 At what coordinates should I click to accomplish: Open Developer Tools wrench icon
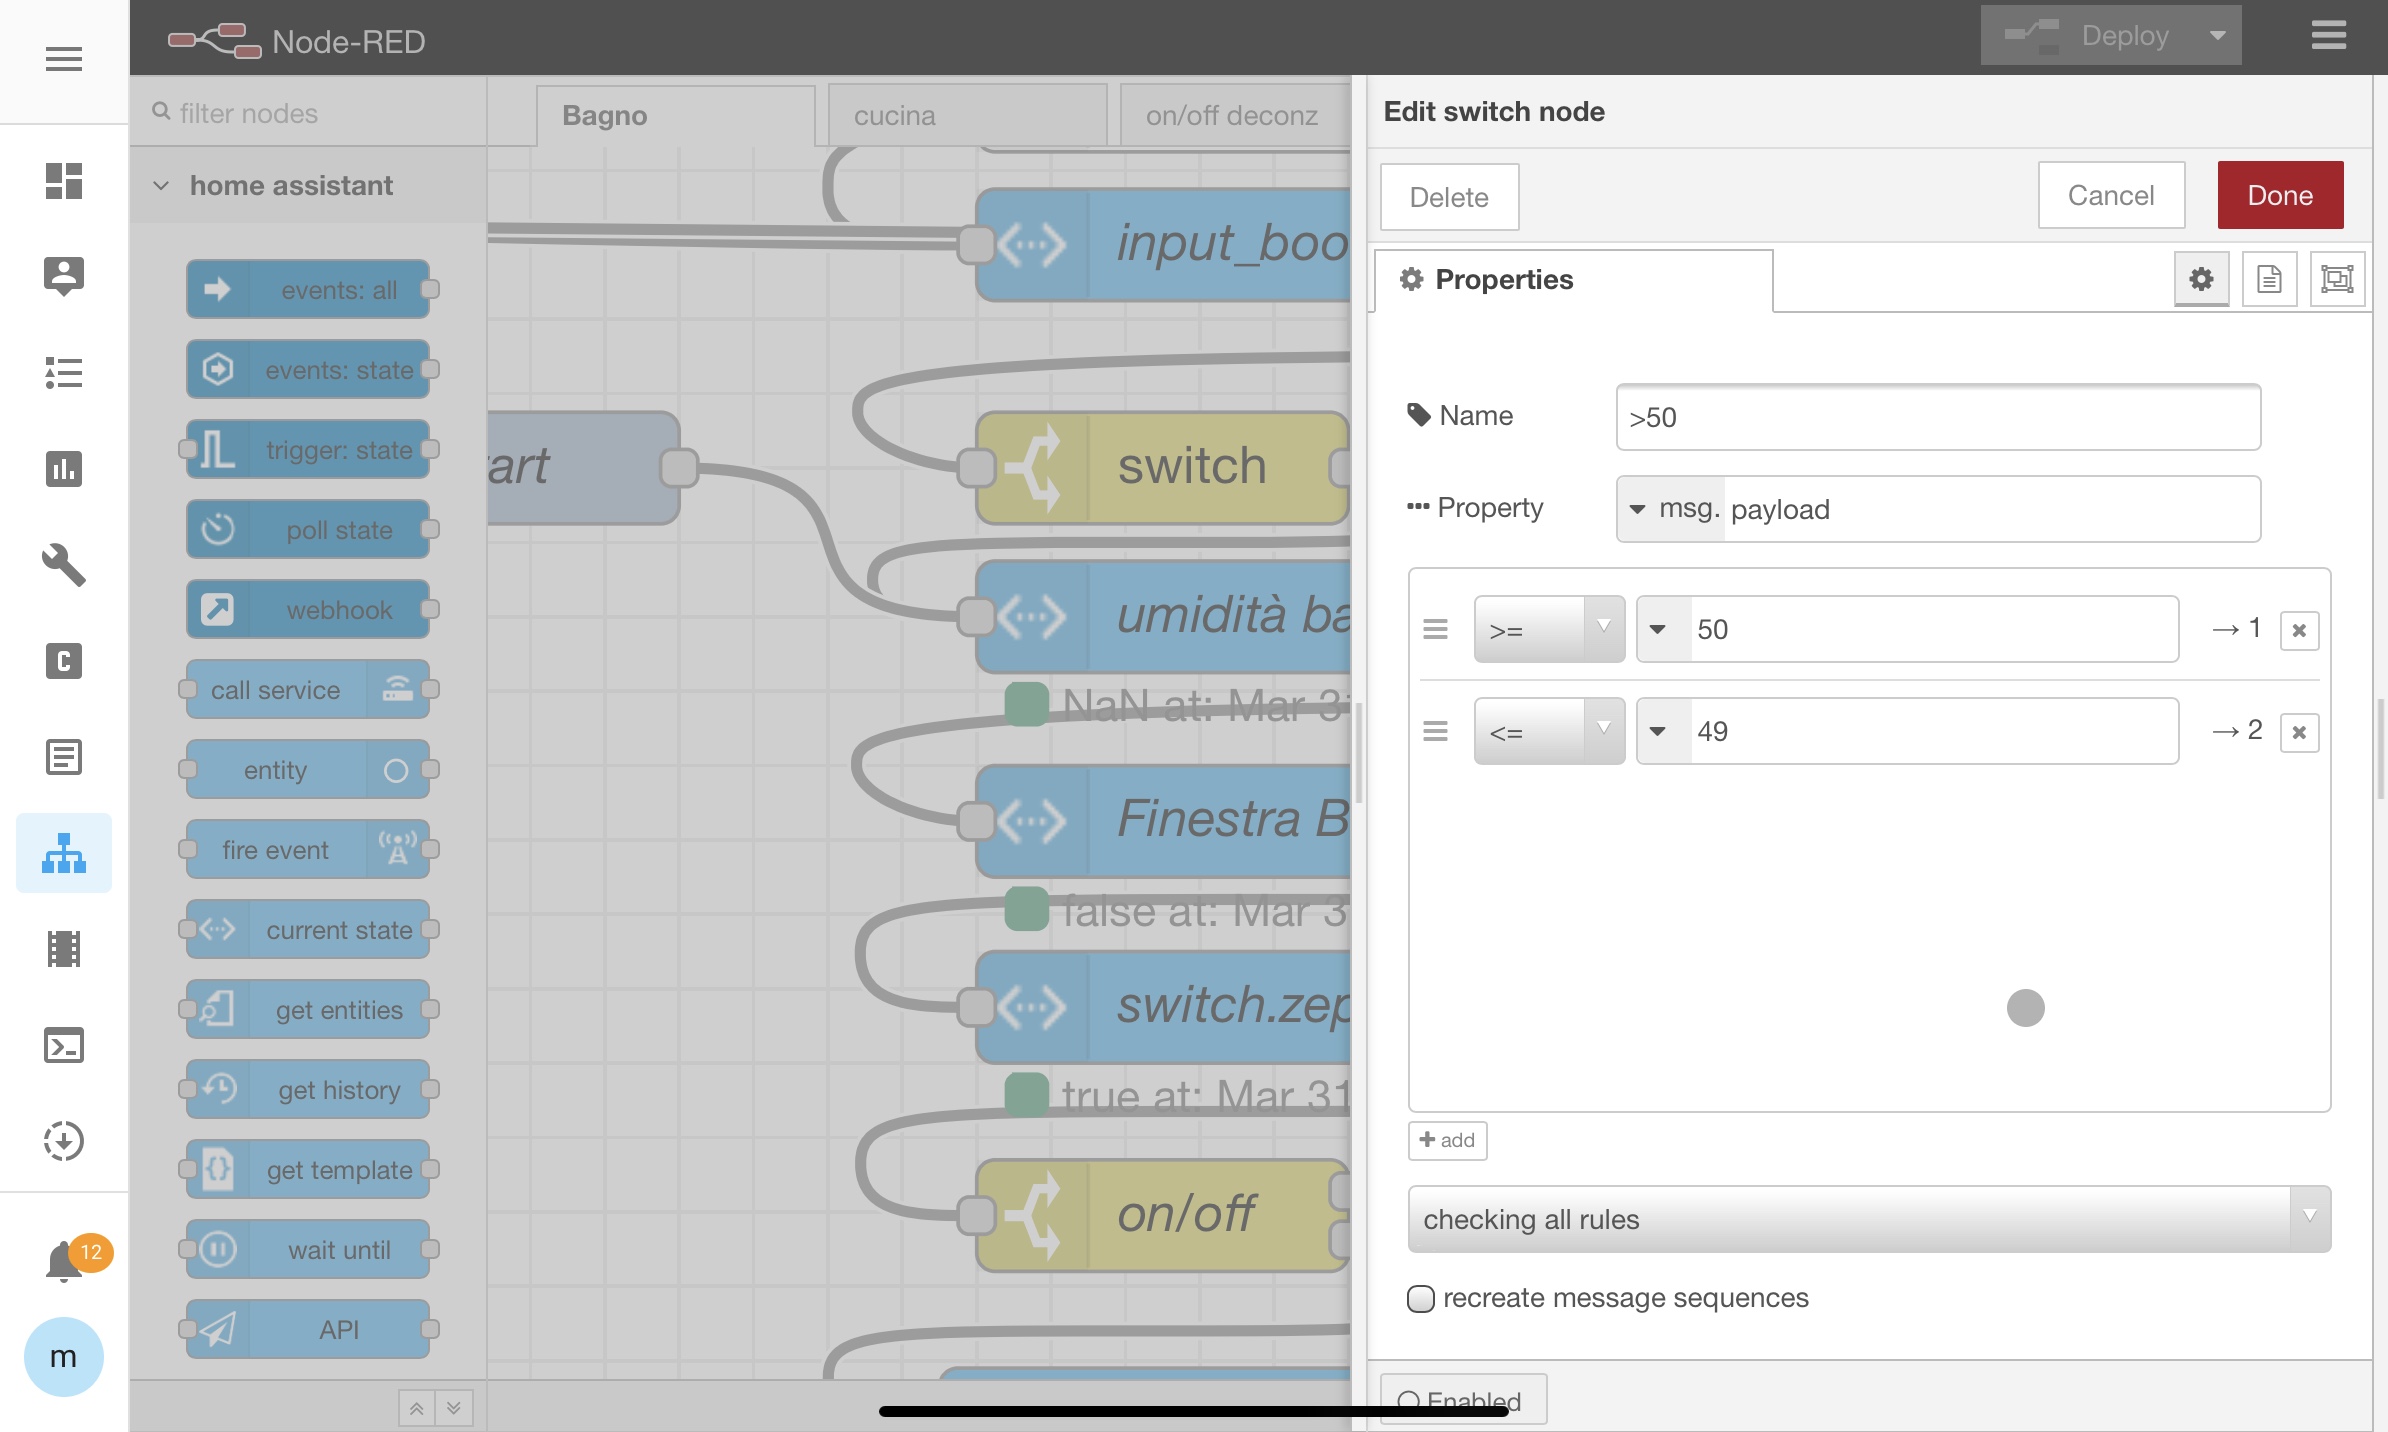click(x=63, y=564)
